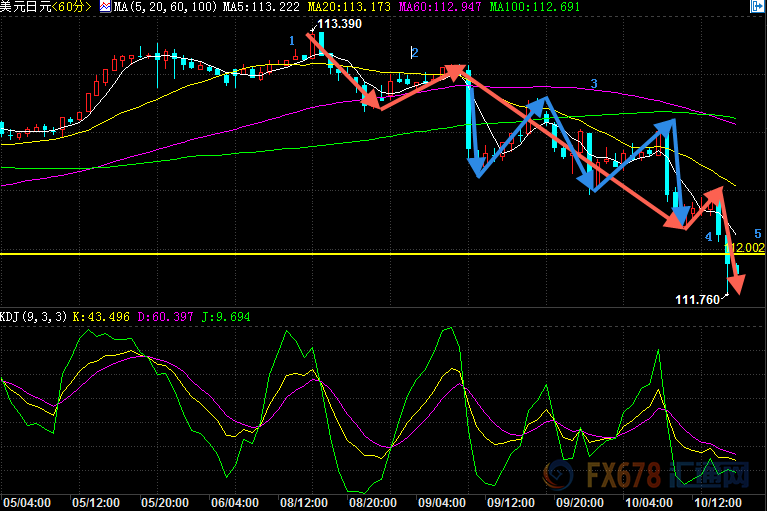Open the KDJ(9,3,3) indicator settings
Screen dimensions: 767x511
[34, 317]
